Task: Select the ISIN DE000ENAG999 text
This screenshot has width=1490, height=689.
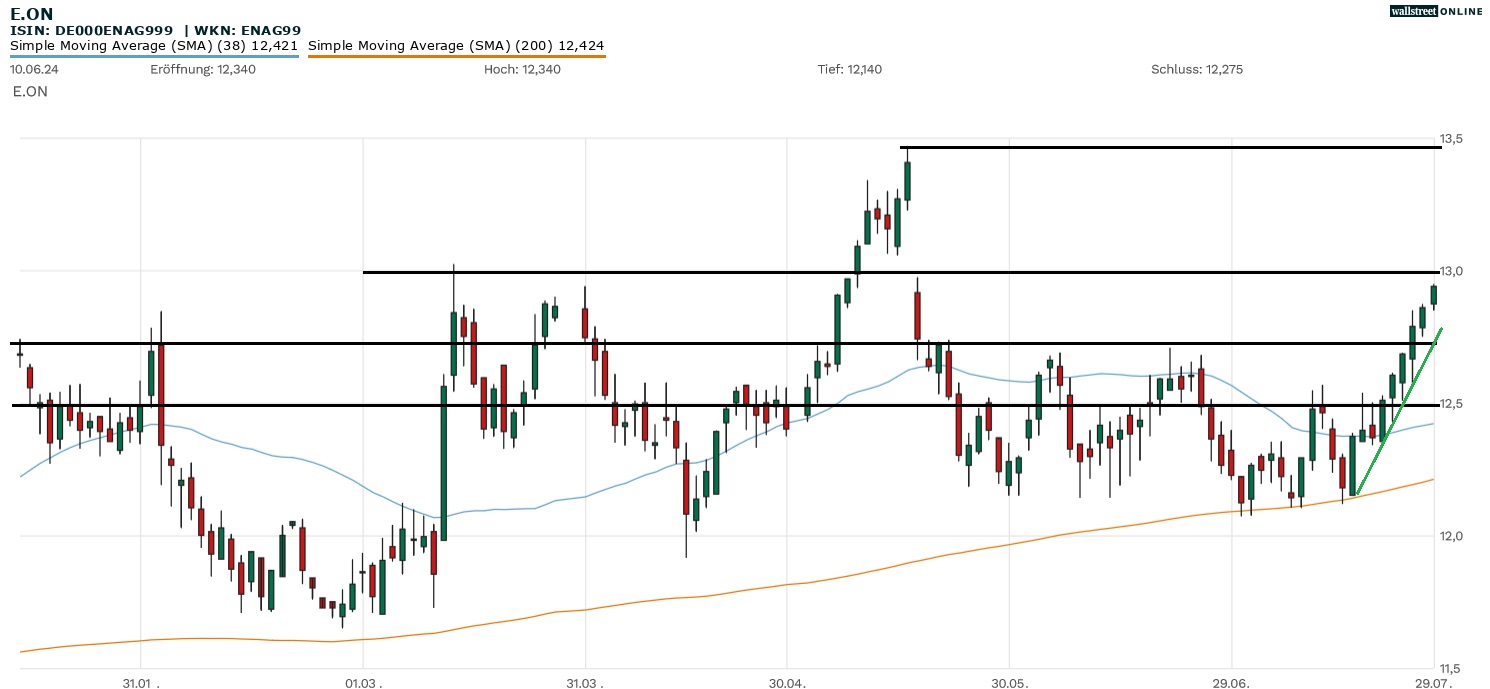Action: tap(92, 31)
